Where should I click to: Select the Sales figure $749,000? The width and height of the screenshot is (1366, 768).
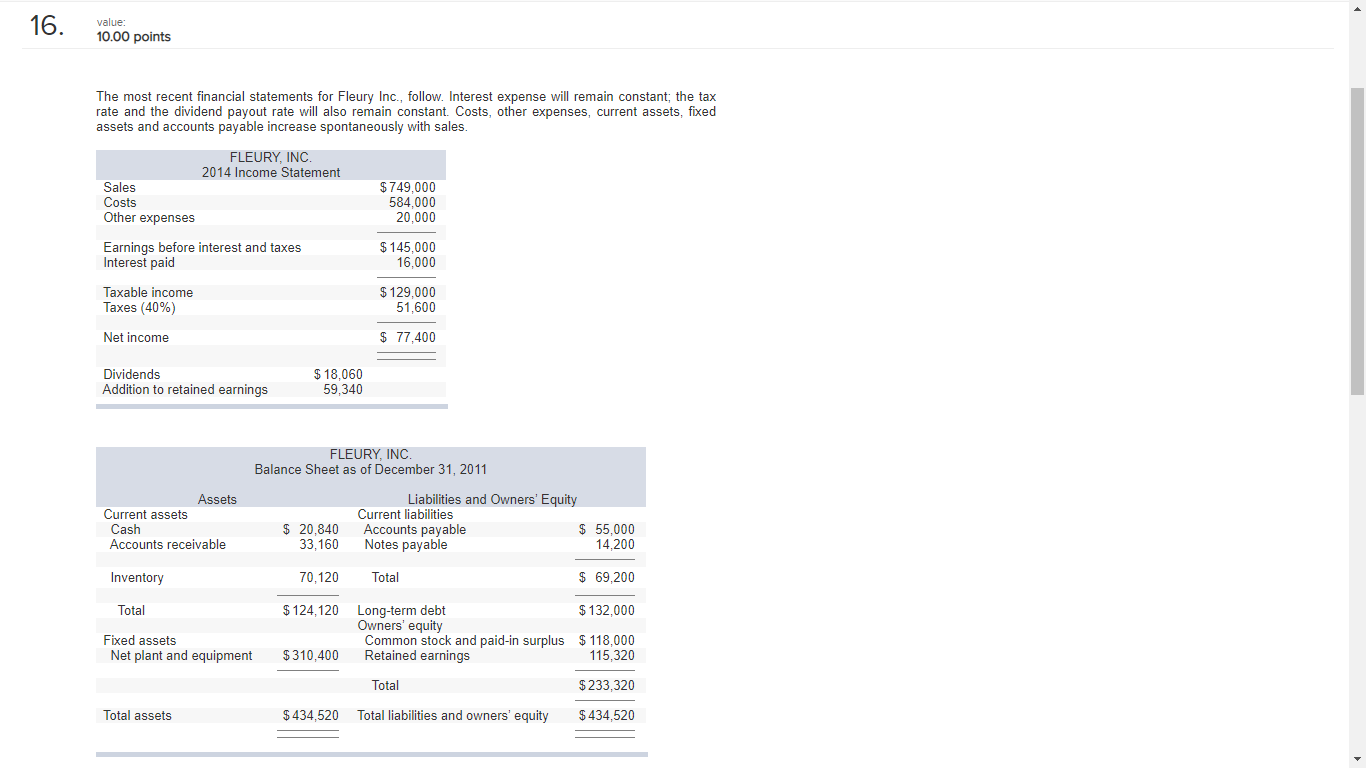pos(408,187)
